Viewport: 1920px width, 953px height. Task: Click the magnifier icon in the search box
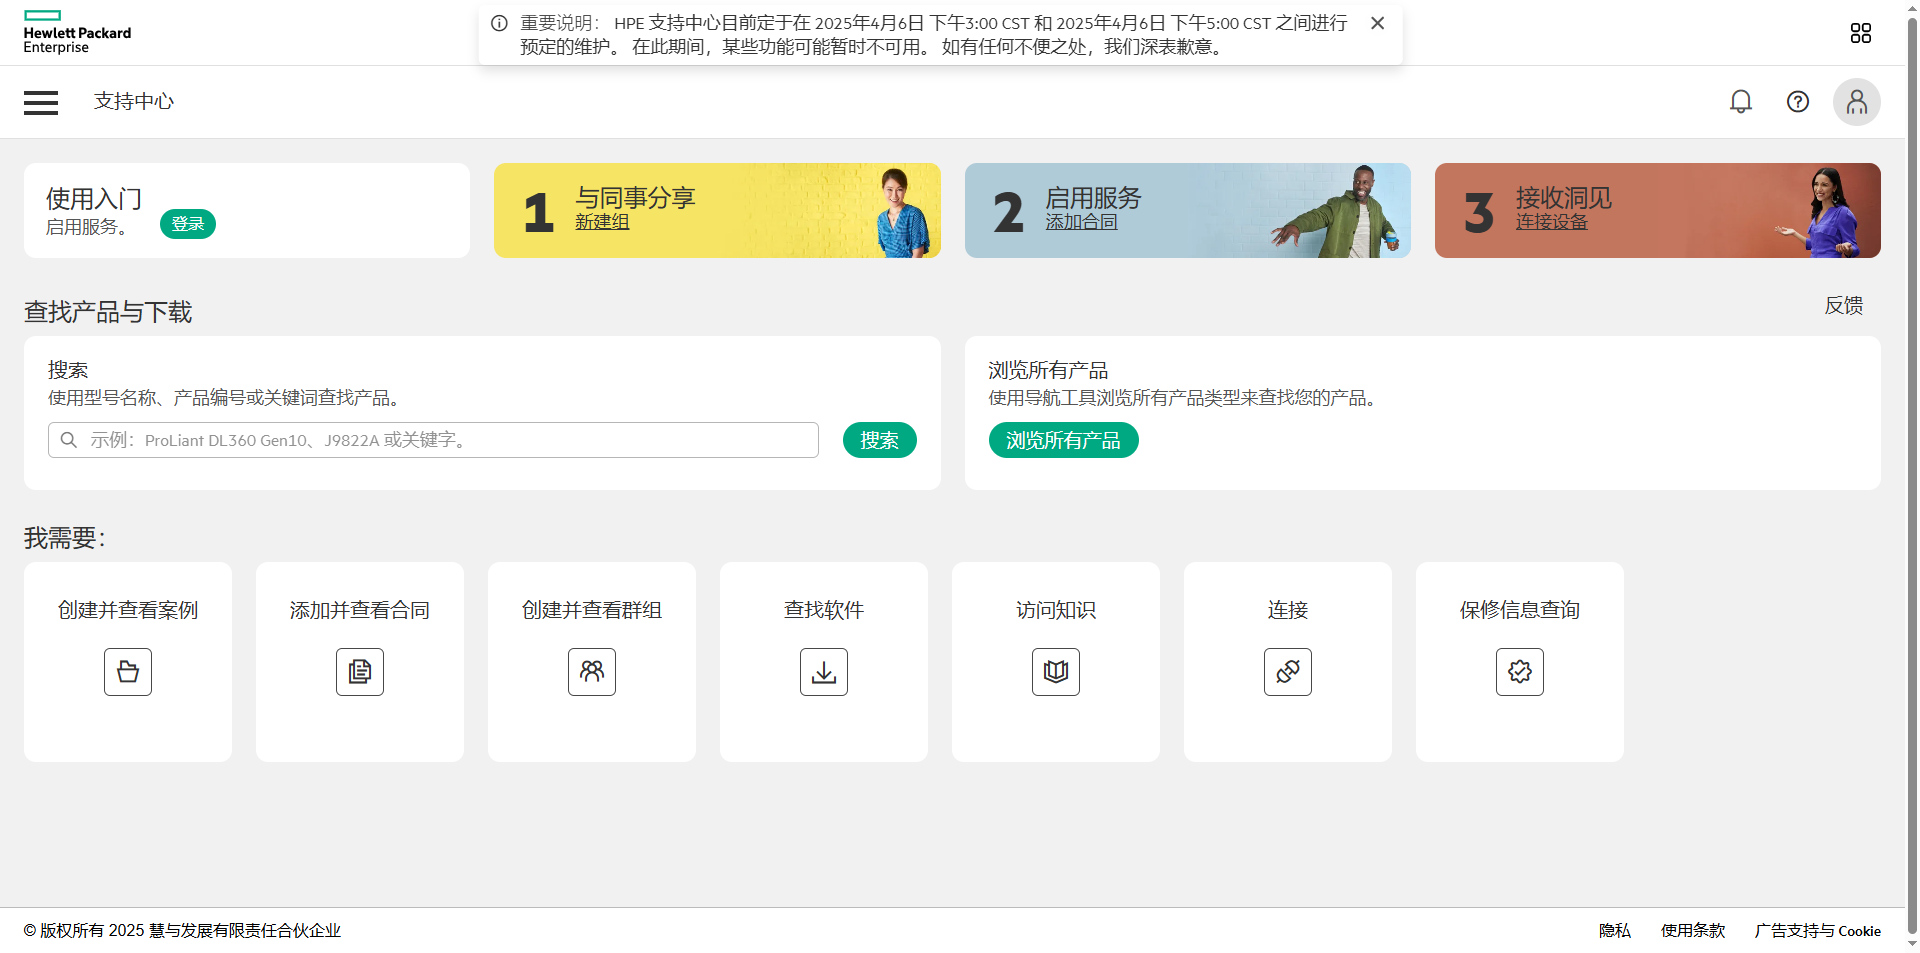(69, 440)
